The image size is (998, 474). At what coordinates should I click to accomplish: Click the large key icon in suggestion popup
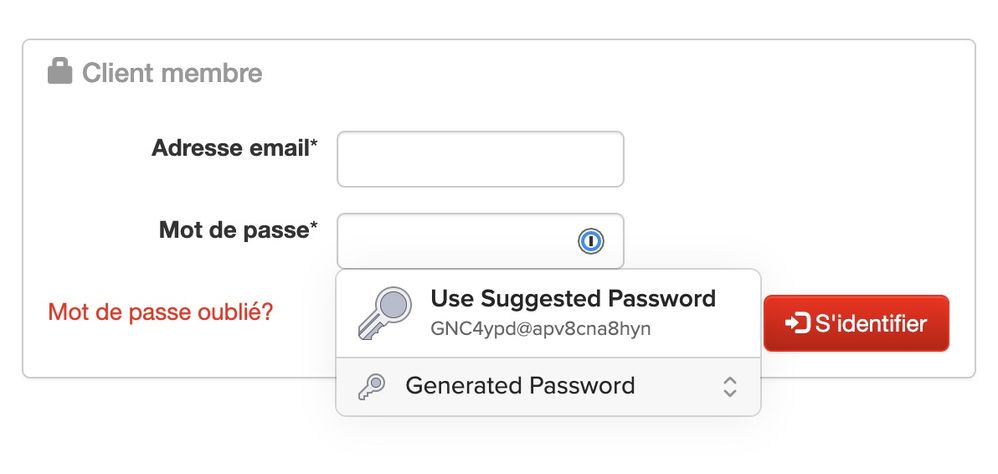pyautogui.click(x=384, y=313)
